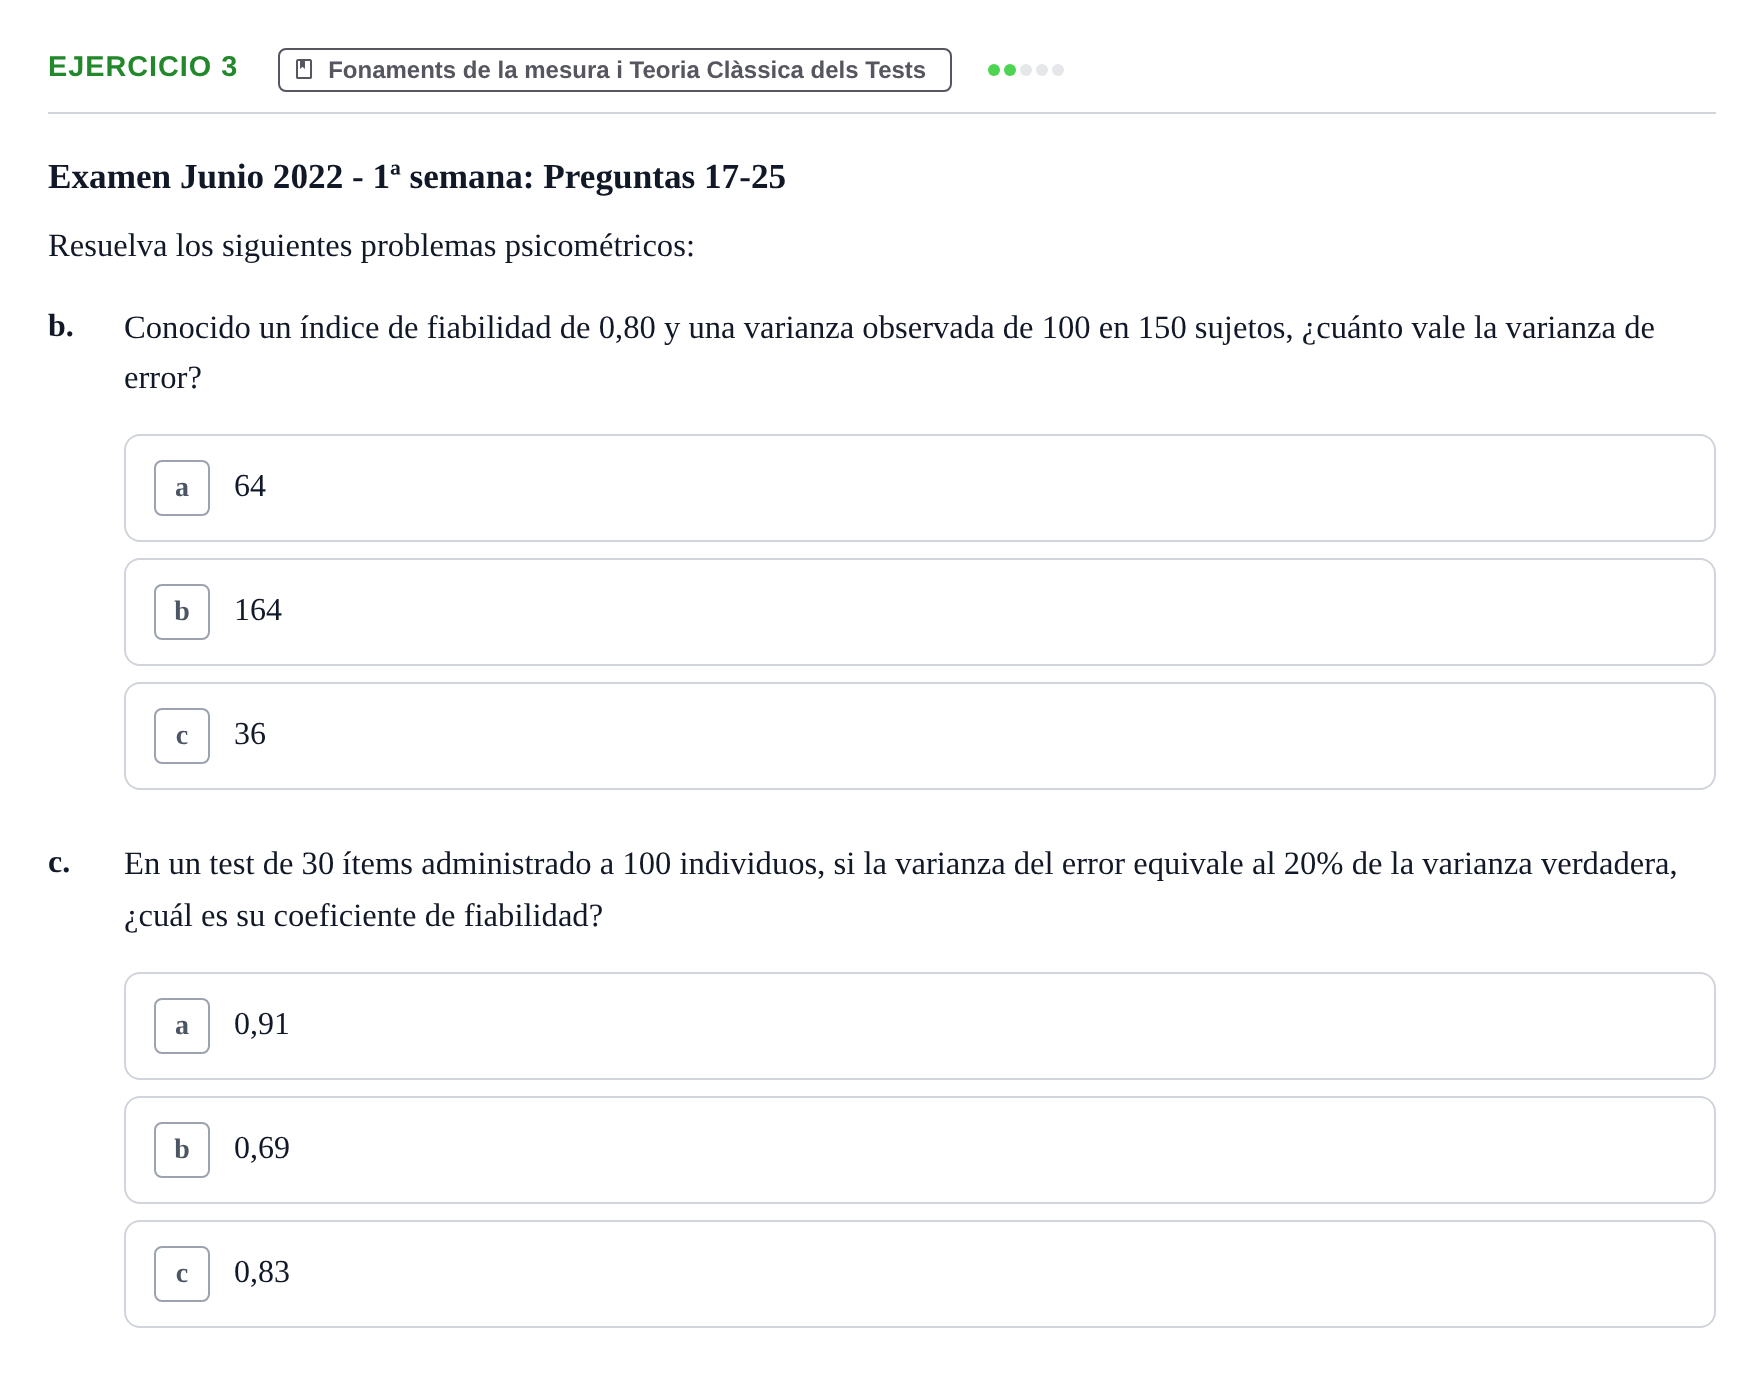Viewport: 1764px width, 1392px height.
Task: Select answer 64 for question b
Action: coord(920,488)
